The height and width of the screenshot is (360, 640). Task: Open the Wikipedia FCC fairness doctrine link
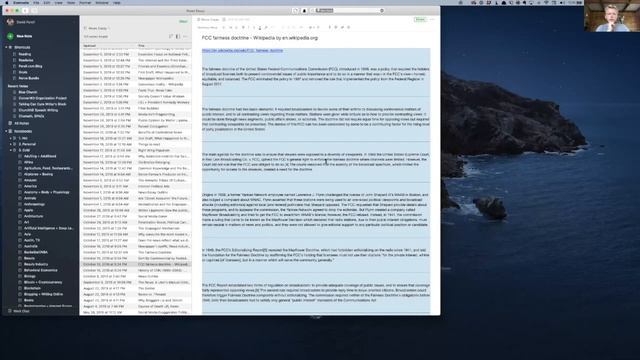[x=242, y=50]
